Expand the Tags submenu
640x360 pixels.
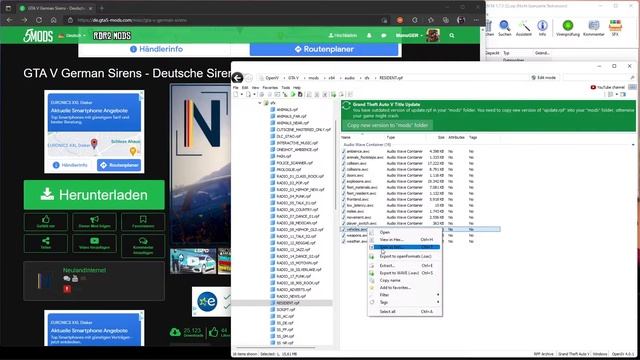[x=405, y=302]
